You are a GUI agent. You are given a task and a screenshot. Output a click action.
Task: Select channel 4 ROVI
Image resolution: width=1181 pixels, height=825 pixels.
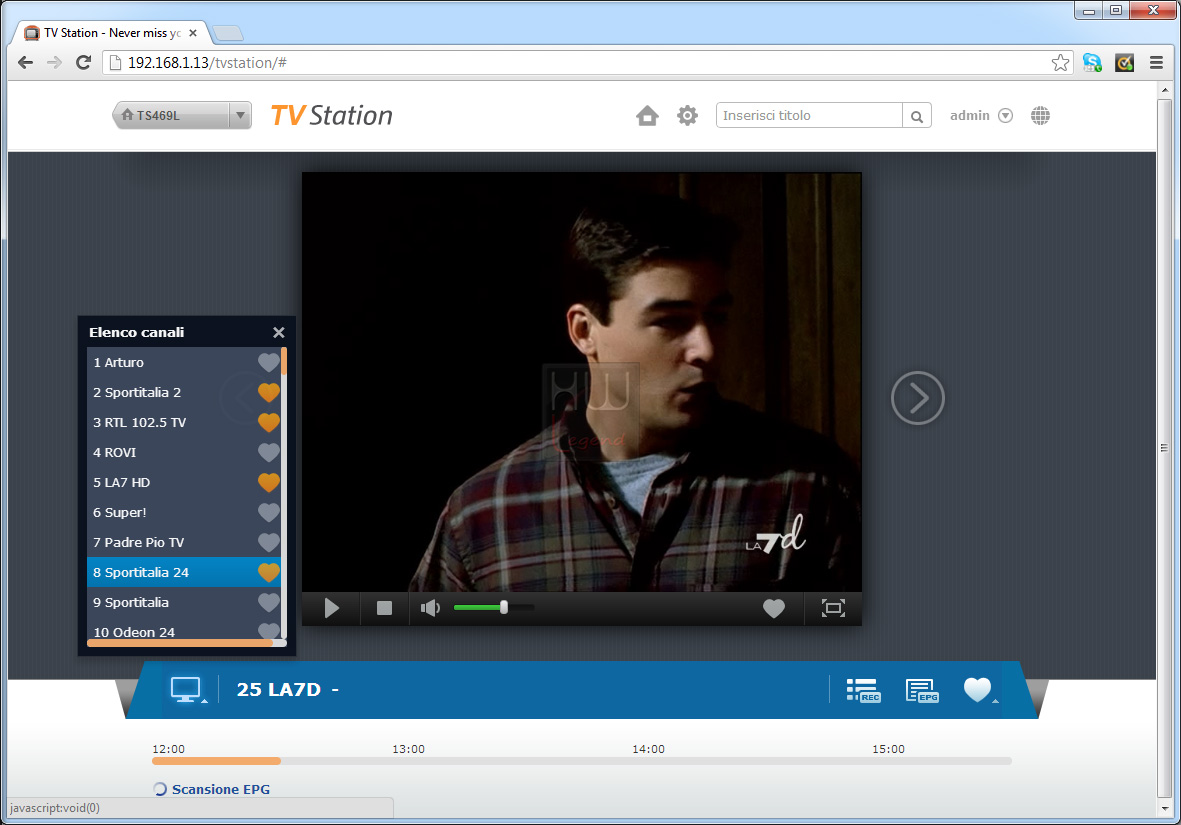pyautogui.click(x=184, y=453)
